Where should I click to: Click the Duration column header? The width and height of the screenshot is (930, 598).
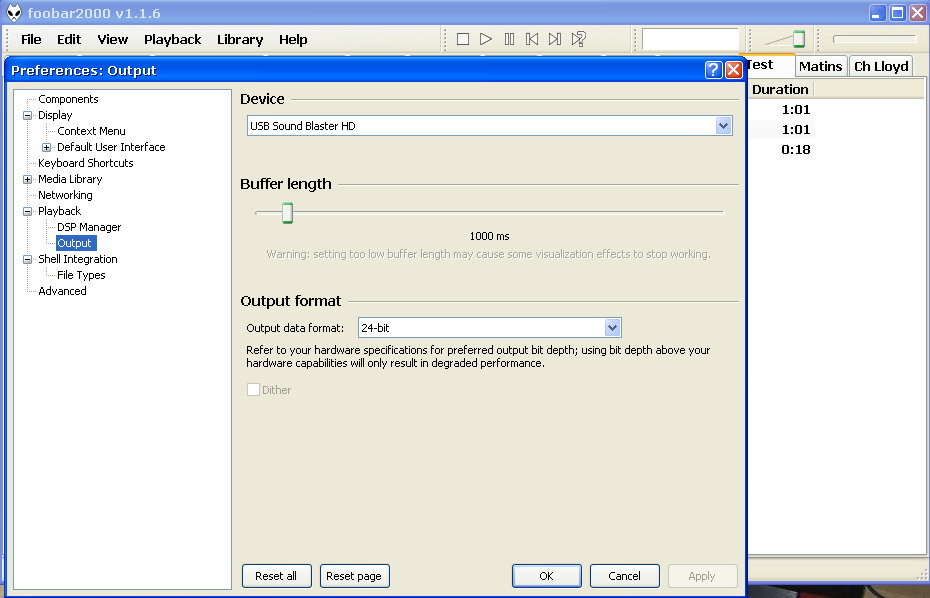tap(780, 90)
